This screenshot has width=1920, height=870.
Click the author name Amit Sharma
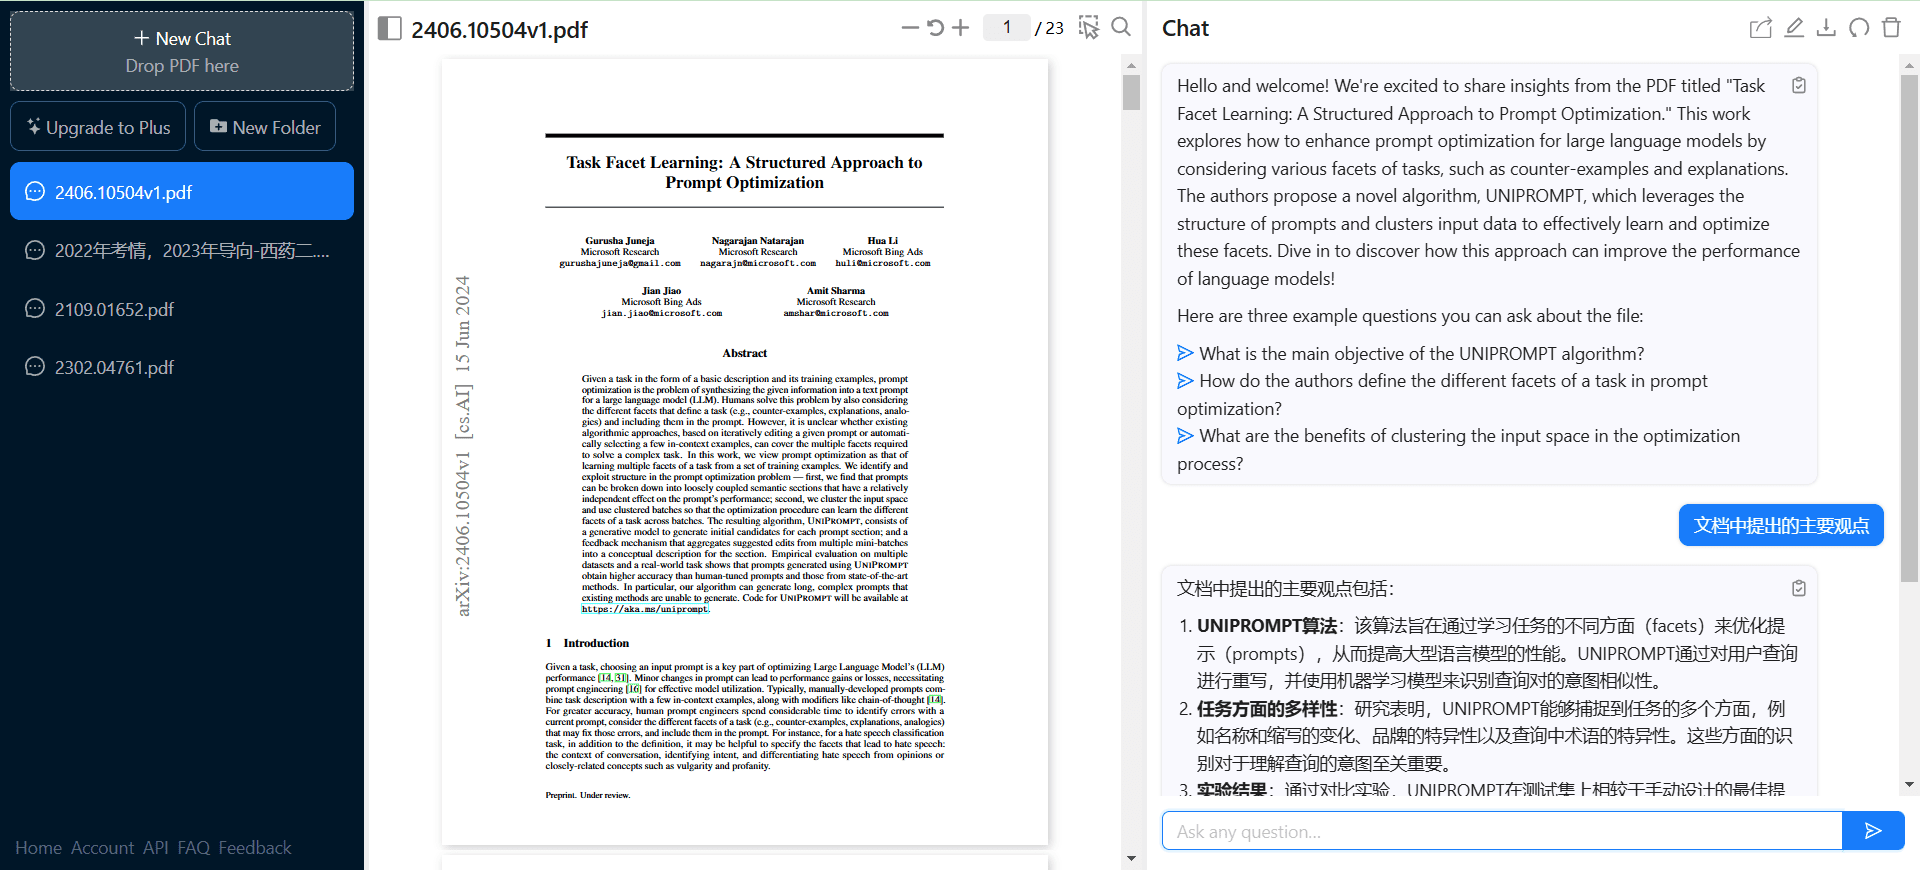pyautogui.click(x=836, y=291)
